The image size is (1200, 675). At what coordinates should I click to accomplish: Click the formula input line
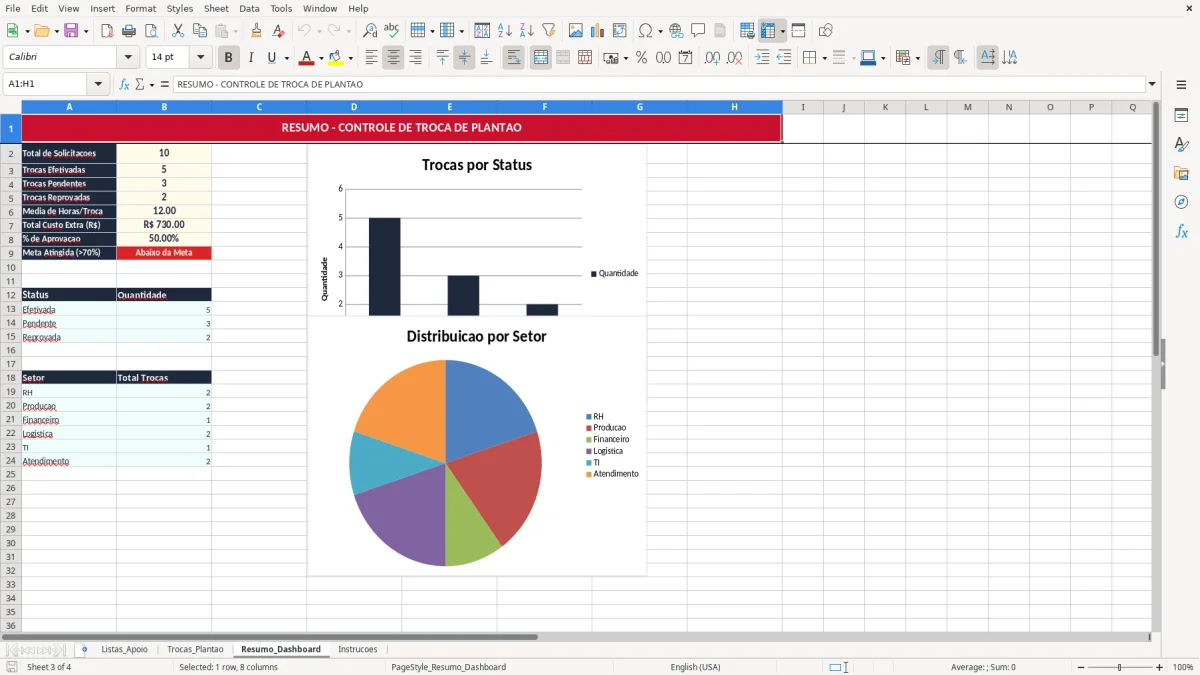click(659, 84)
